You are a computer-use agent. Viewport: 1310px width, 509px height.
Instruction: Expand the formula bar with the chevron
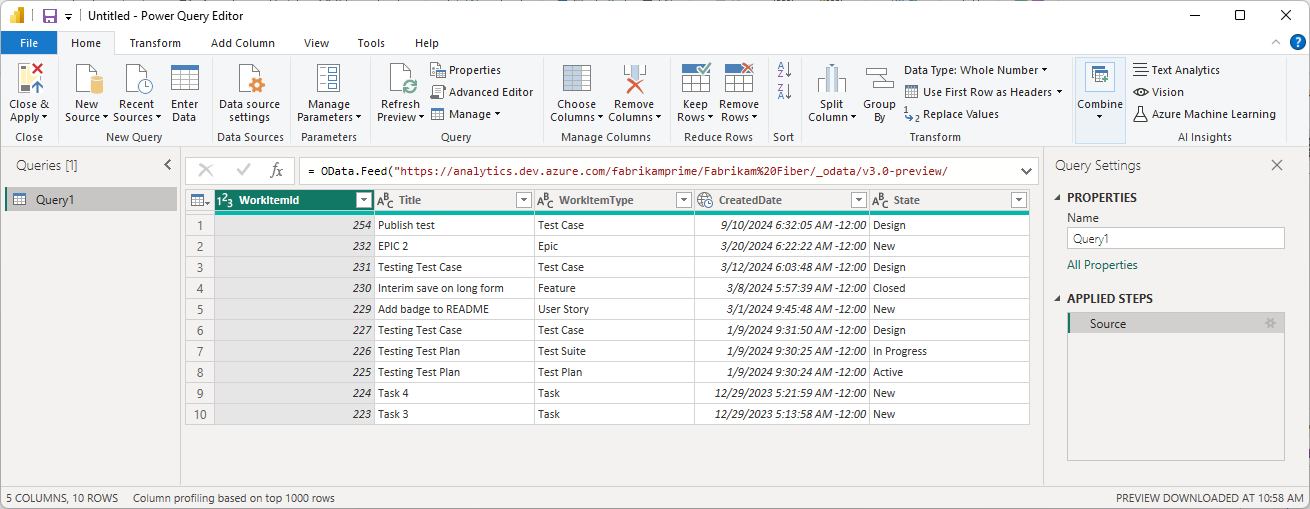point(1026,171)
